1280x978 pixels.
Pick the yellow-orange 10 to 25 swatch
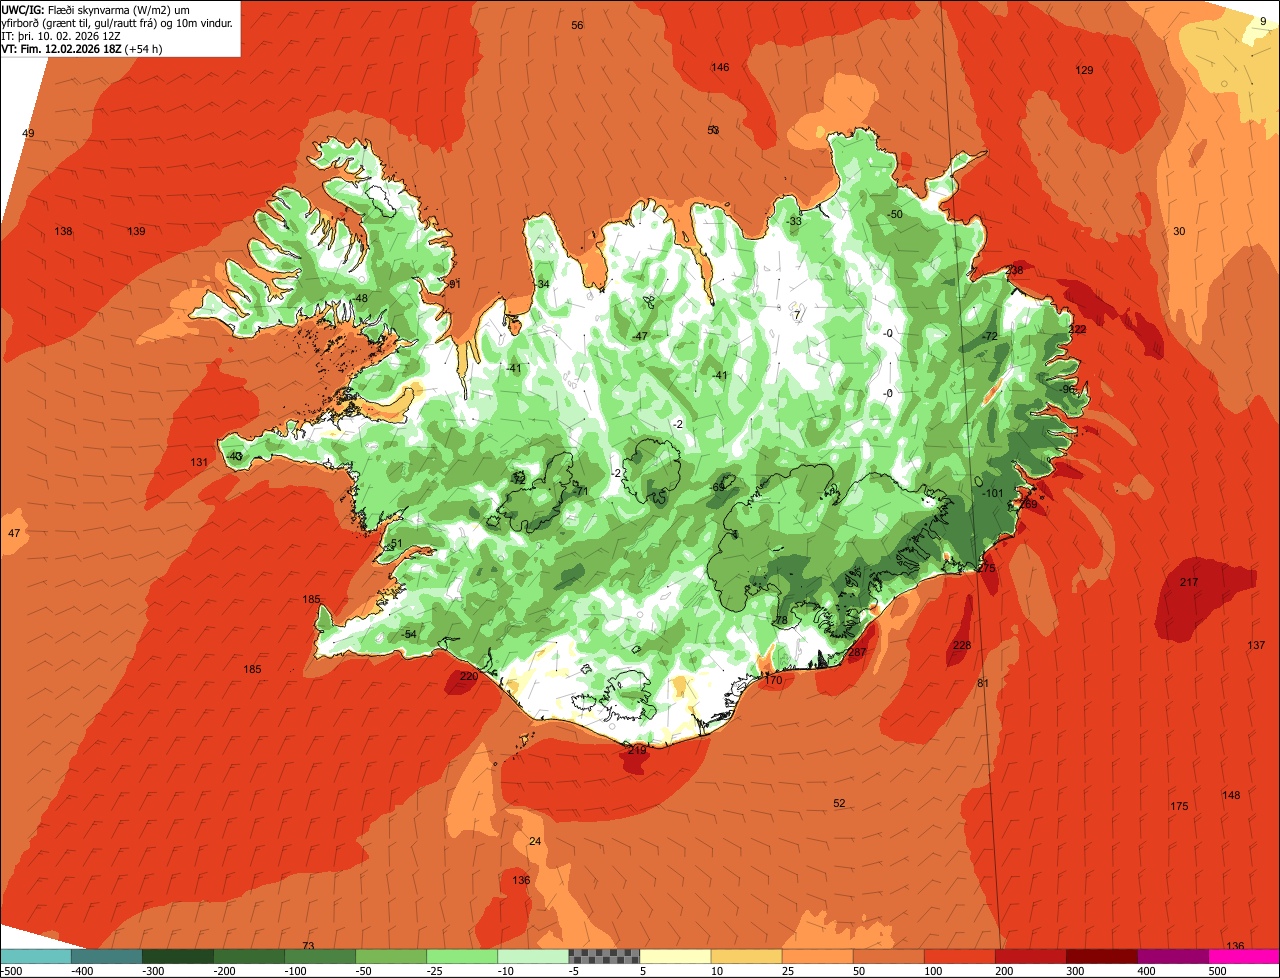coord(747,956)
